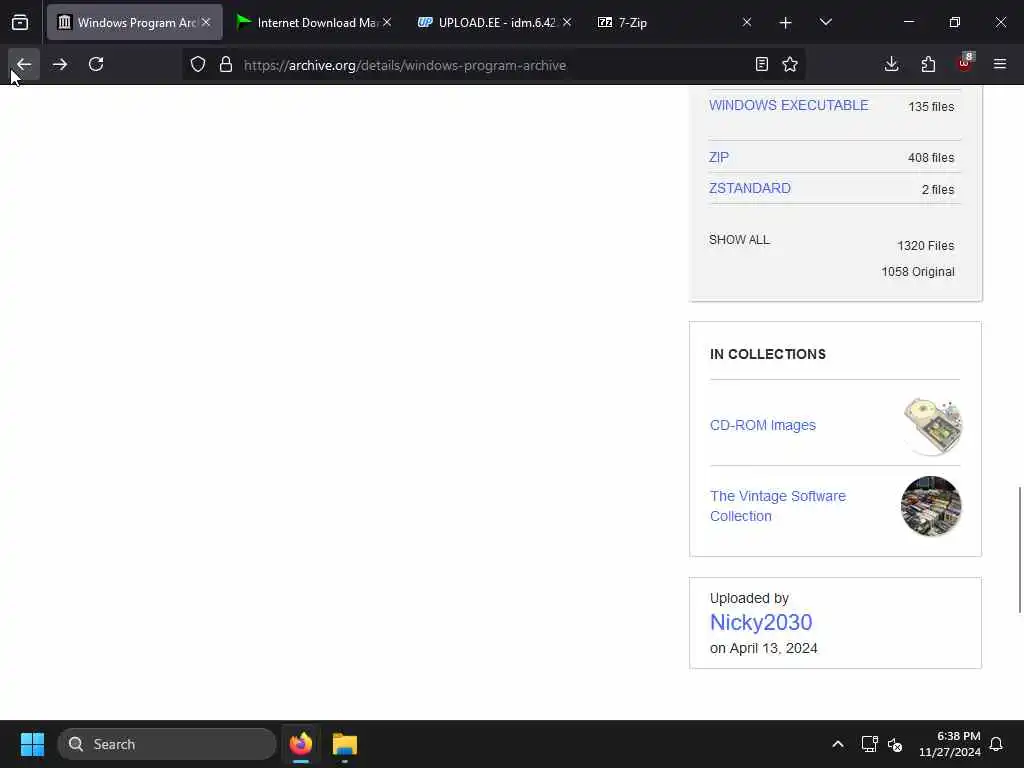This screenshot has width=1024, height=768.
Task: Open a new tab with plus button
Action: (x=786, y=23)
